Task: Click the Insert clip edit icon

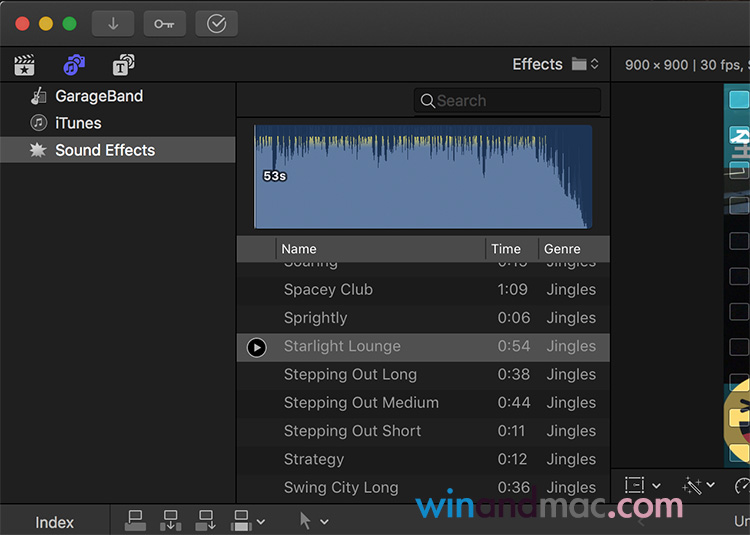Action: pos(171,520)
